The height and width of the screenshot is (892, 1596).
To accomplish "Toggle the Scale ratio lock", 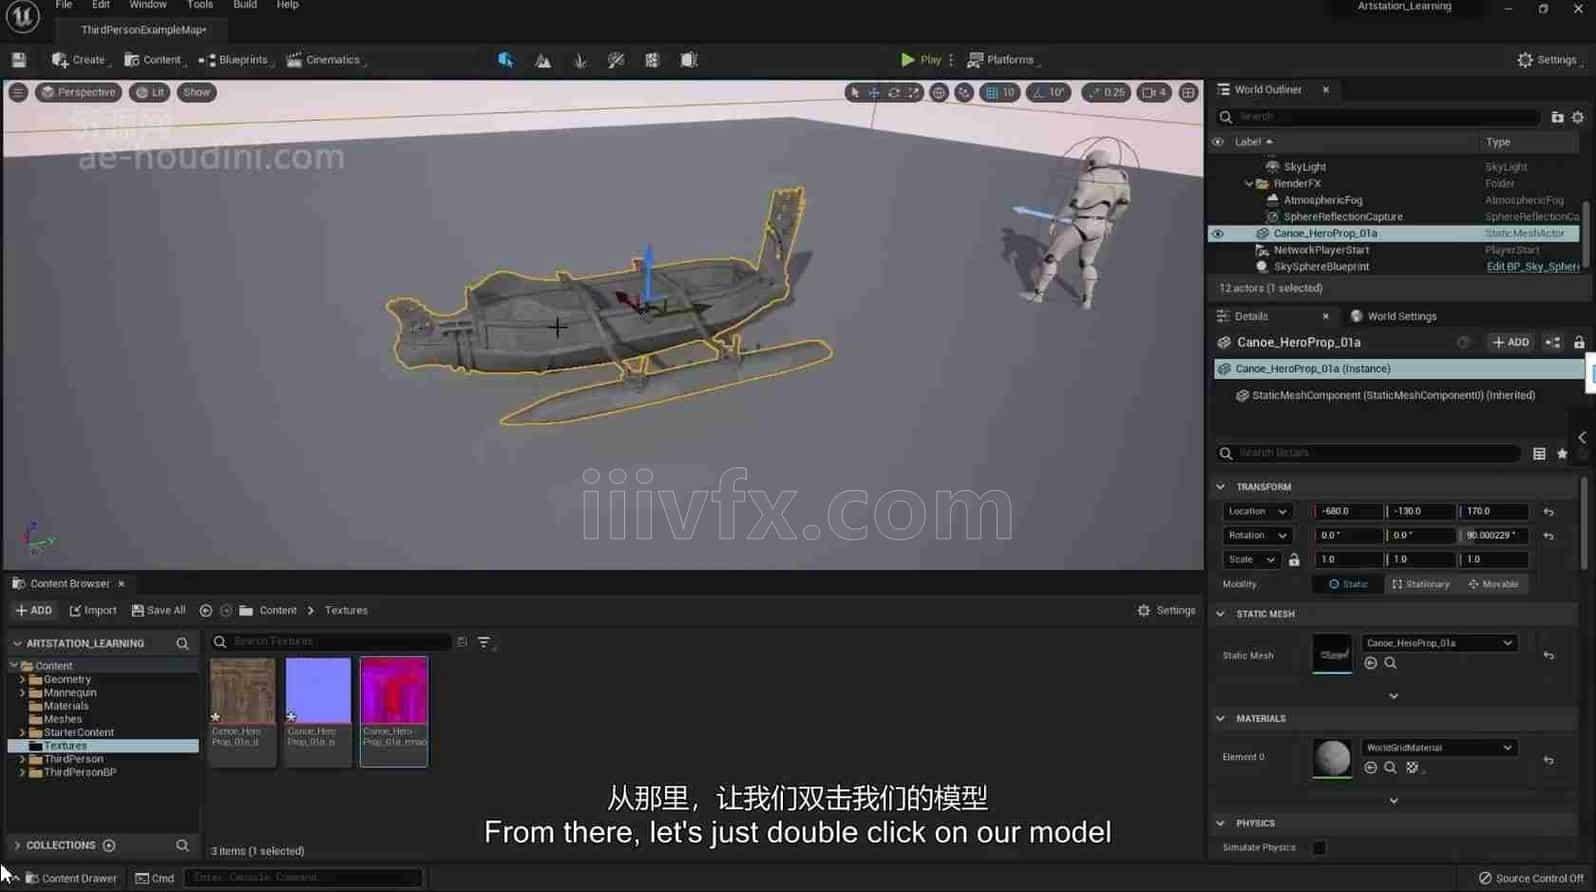I will 1294,560.
